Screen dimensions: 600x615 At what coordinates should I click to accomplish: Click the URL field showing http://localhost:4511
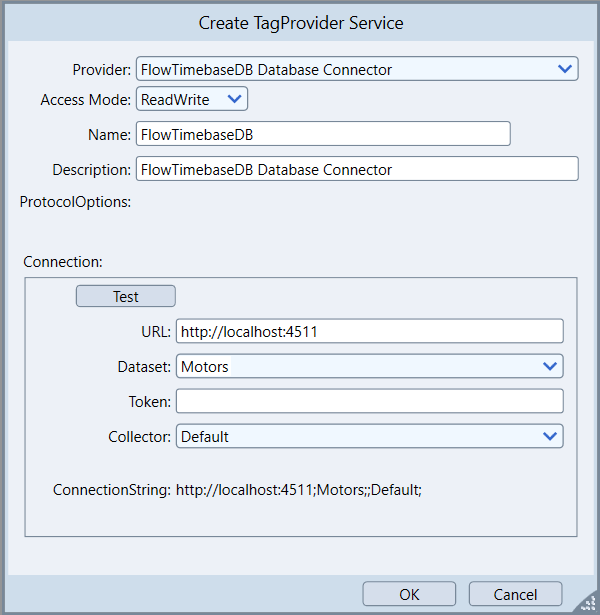pyautogui.click(x=369, y=331)
